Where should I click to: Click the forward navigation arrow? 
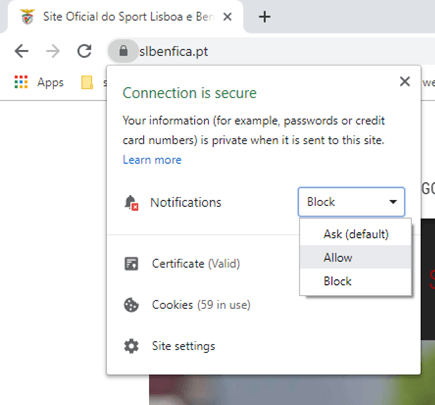click(x=53, y=51)
